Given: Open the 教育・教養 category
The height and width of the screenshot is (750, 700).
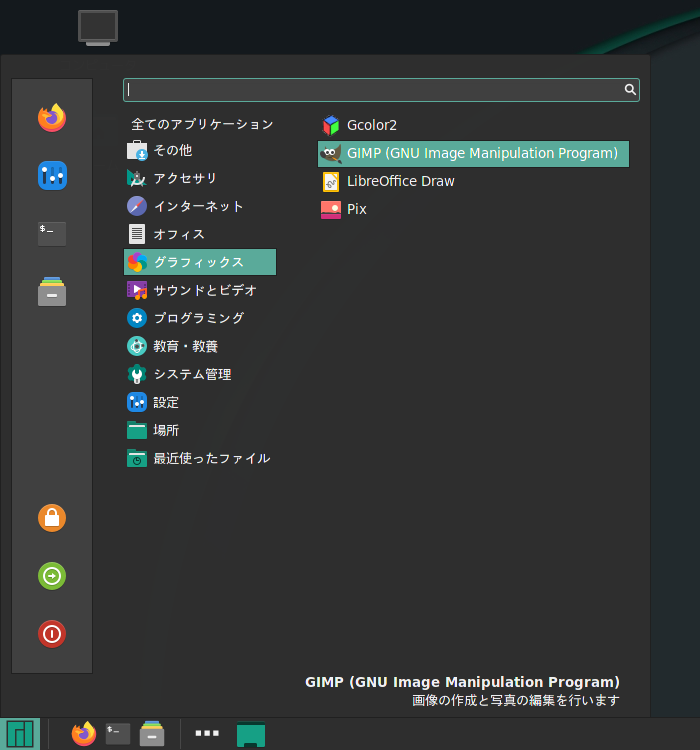Looking at the screenshot, I should (x=200, y=346).
